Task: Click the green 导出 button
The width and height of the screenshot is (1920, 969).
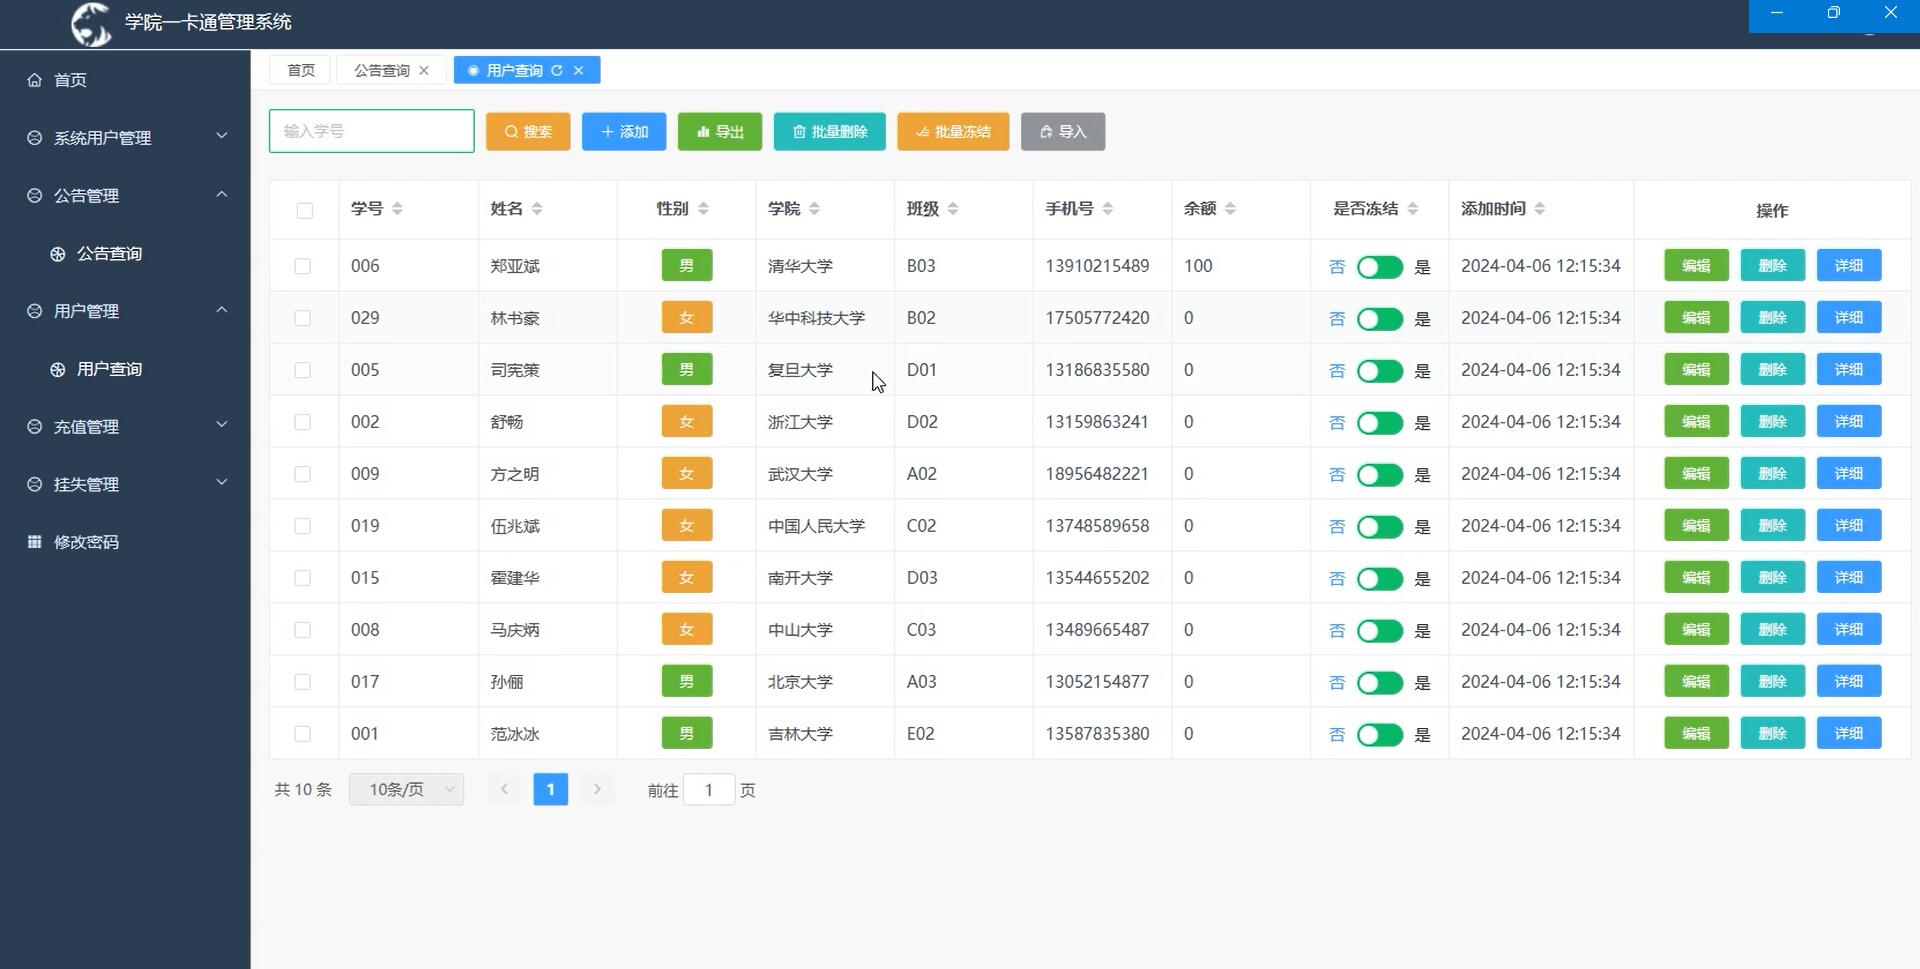Action: 720,132
